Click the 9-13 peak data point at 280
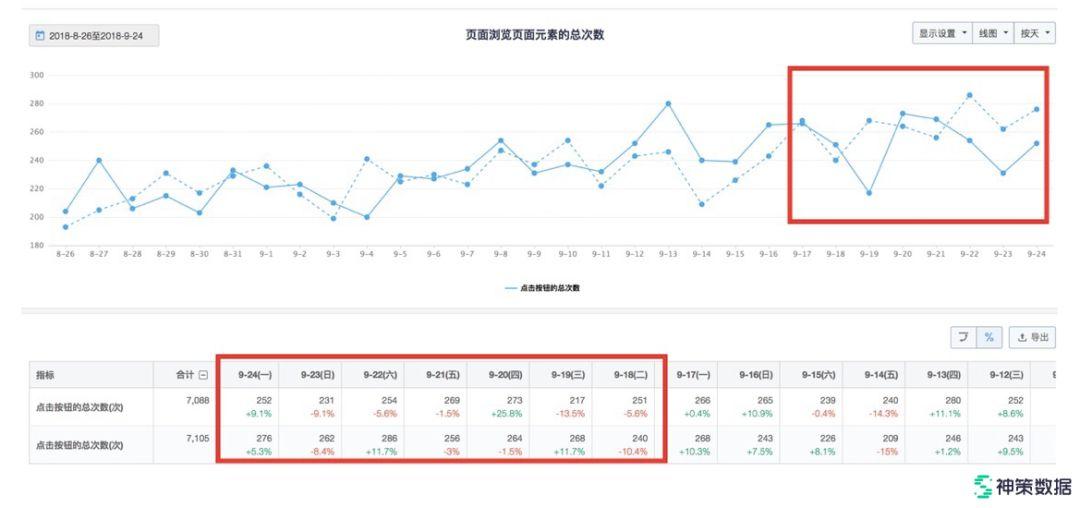 coord(668,103)
